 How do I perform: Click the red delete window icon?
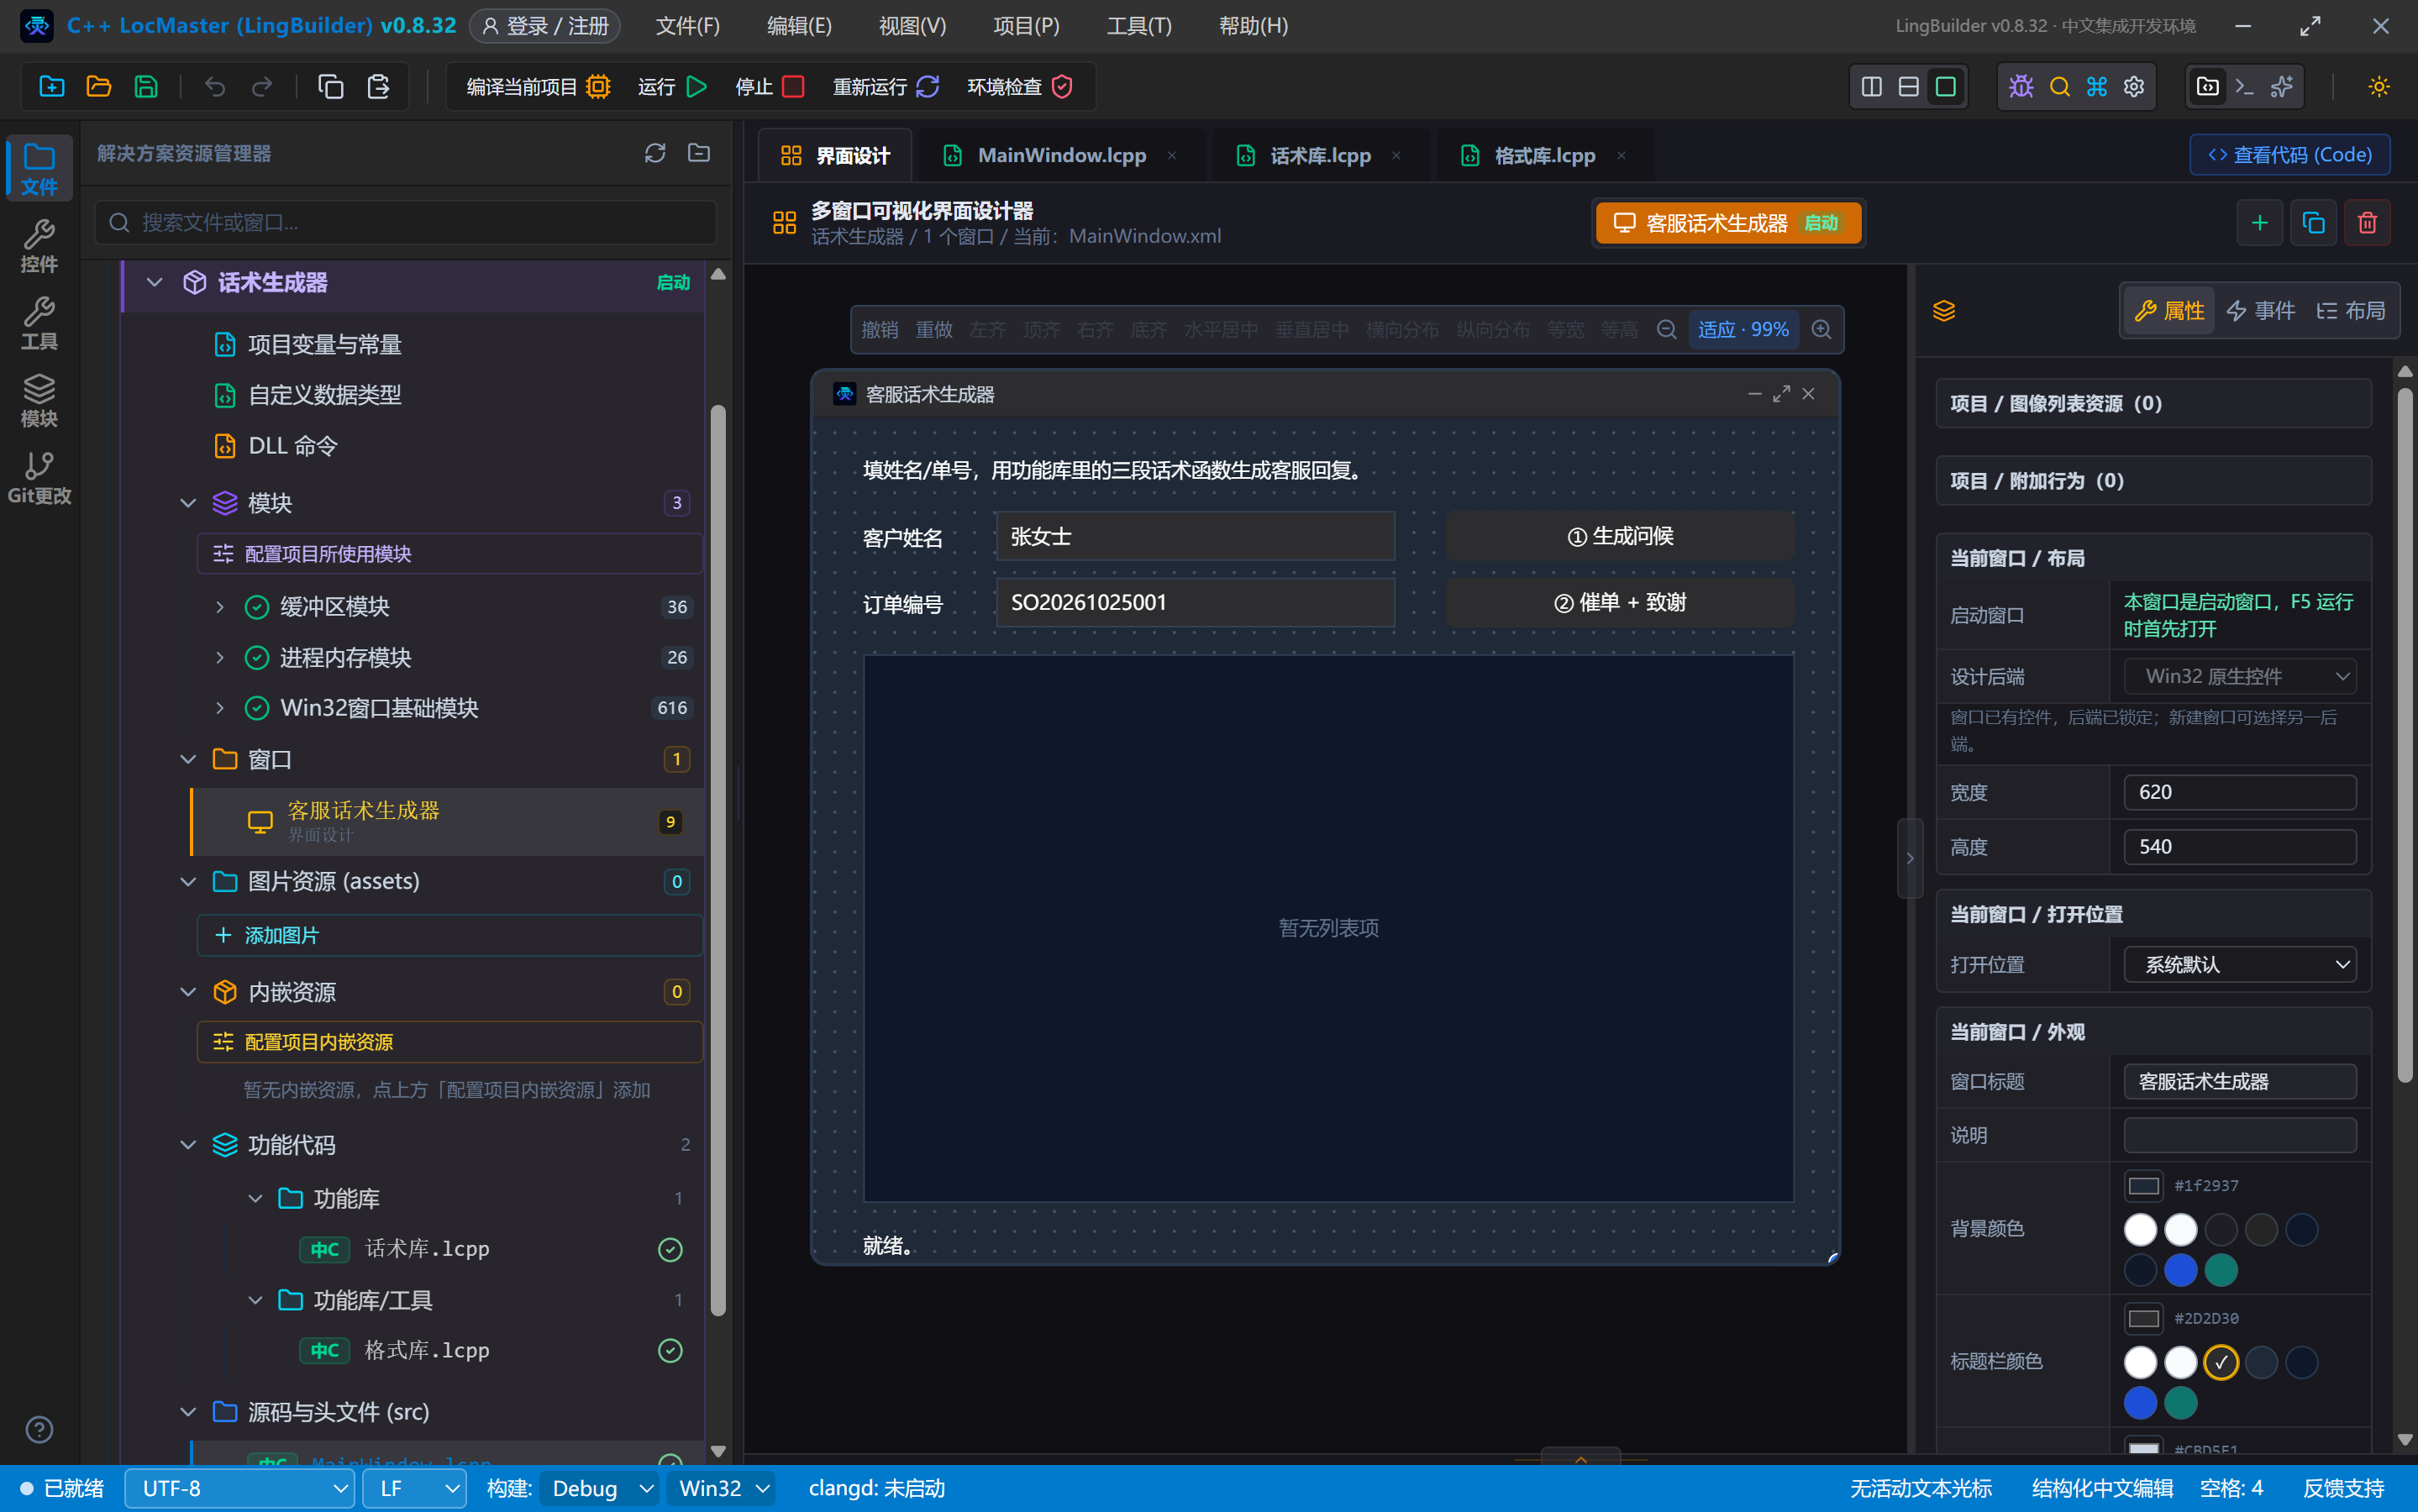coord(2367,222)
